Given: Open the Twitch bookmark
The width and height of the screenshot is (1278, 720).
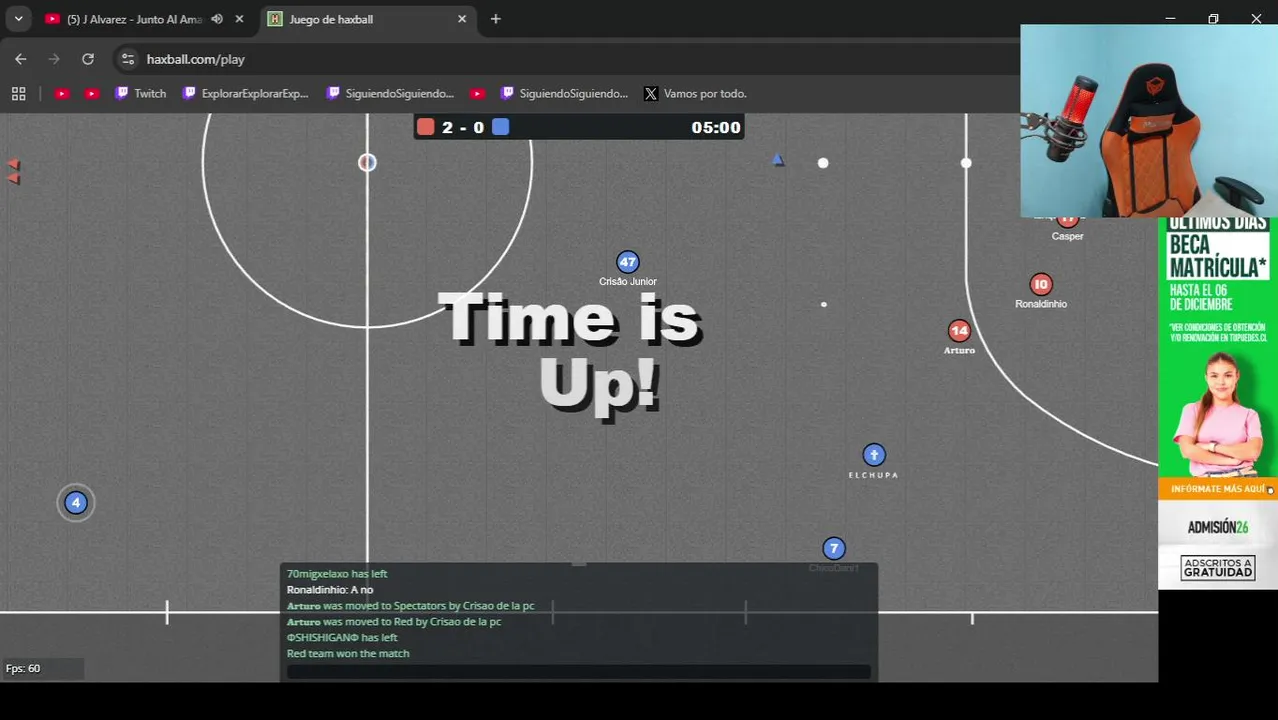Looking at the screenshot, I should 140,93.
